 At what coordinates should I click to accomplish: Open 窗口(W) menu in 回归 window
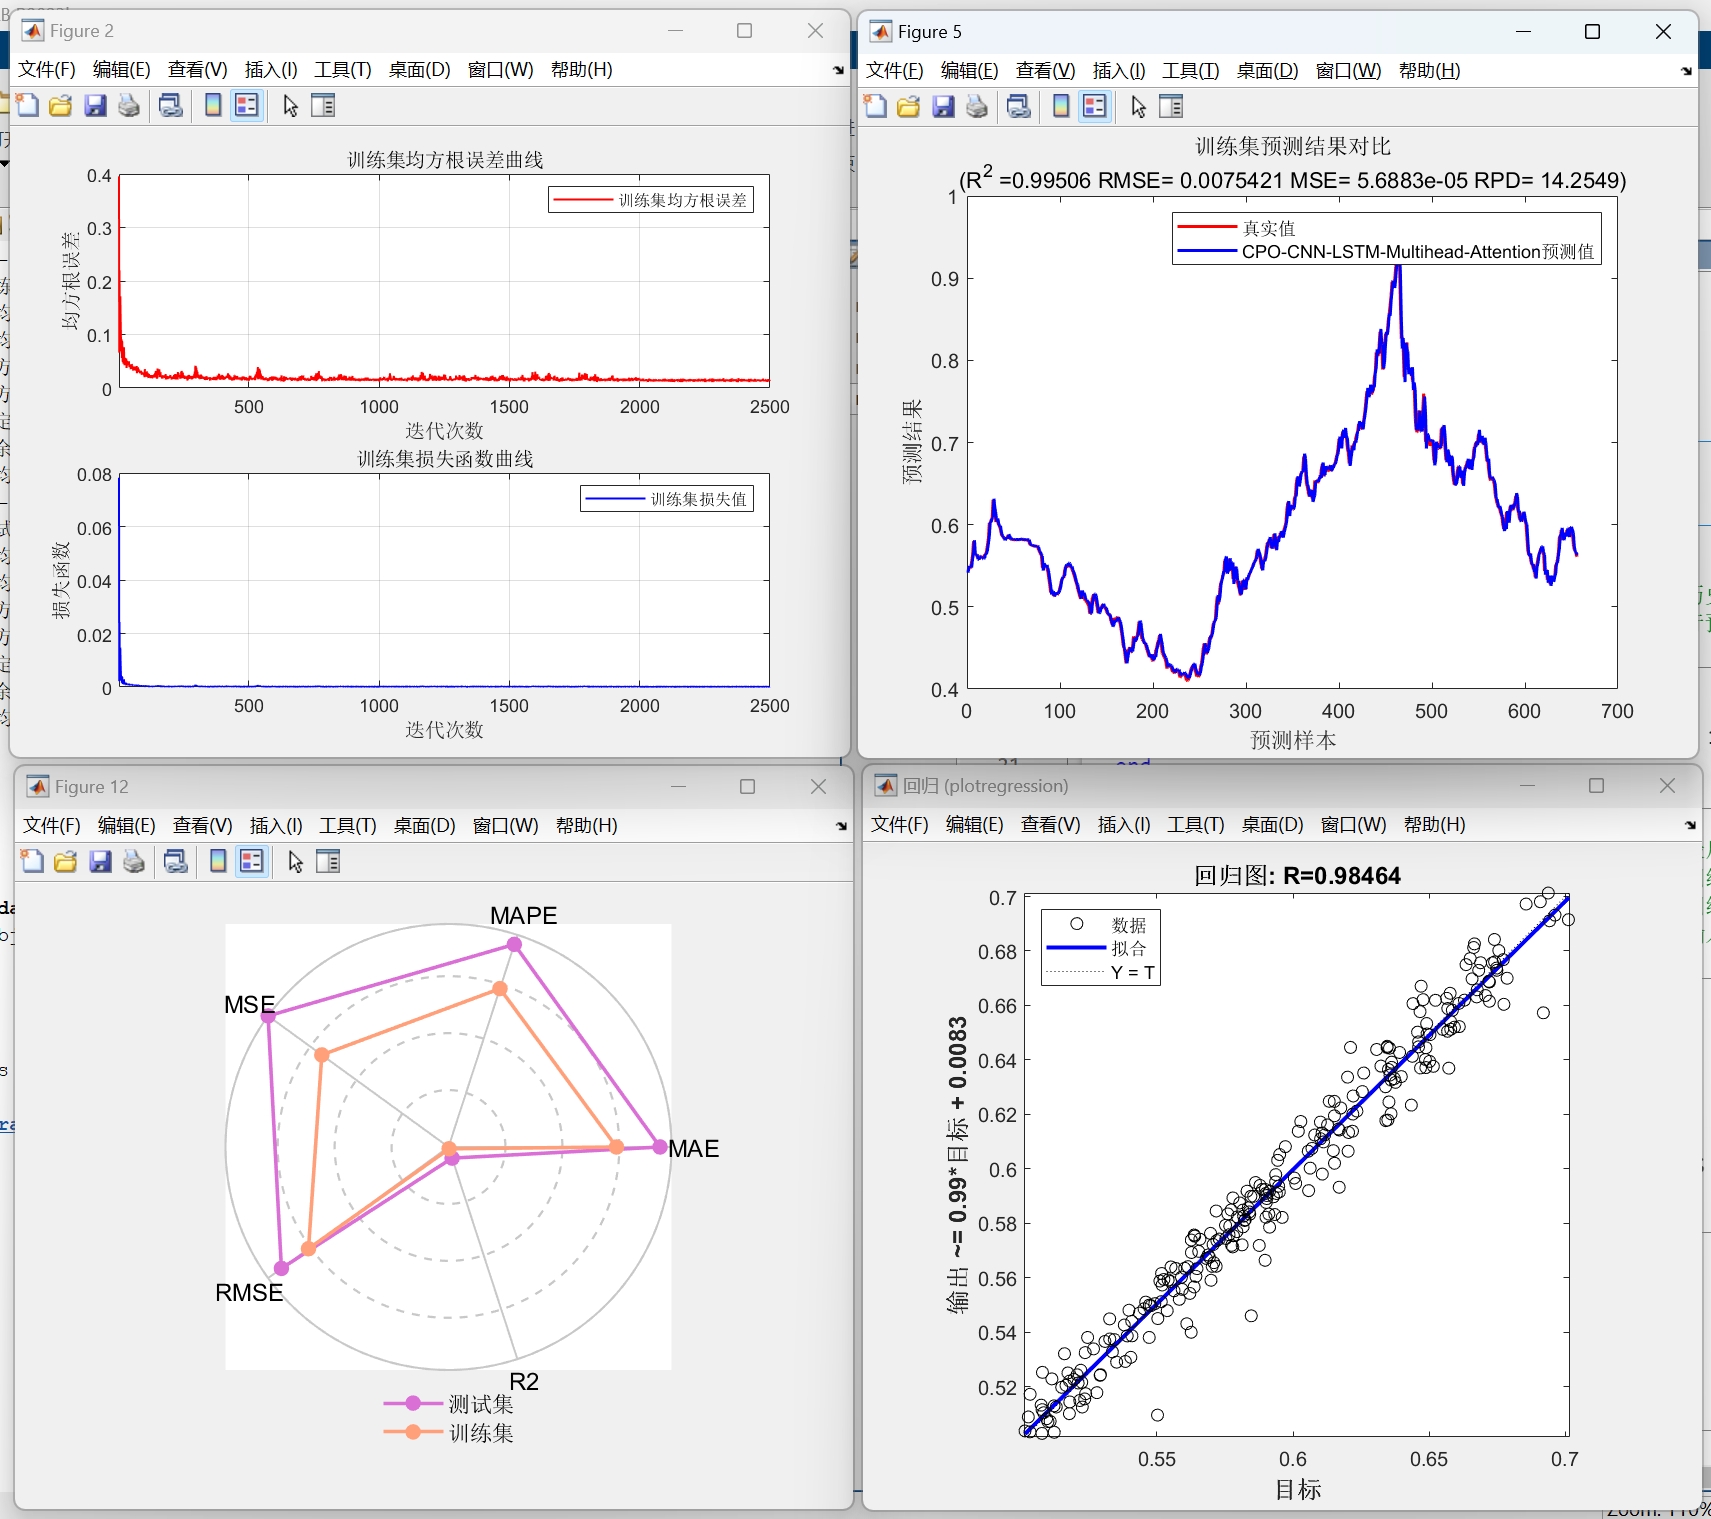(x=1353, y=825)
